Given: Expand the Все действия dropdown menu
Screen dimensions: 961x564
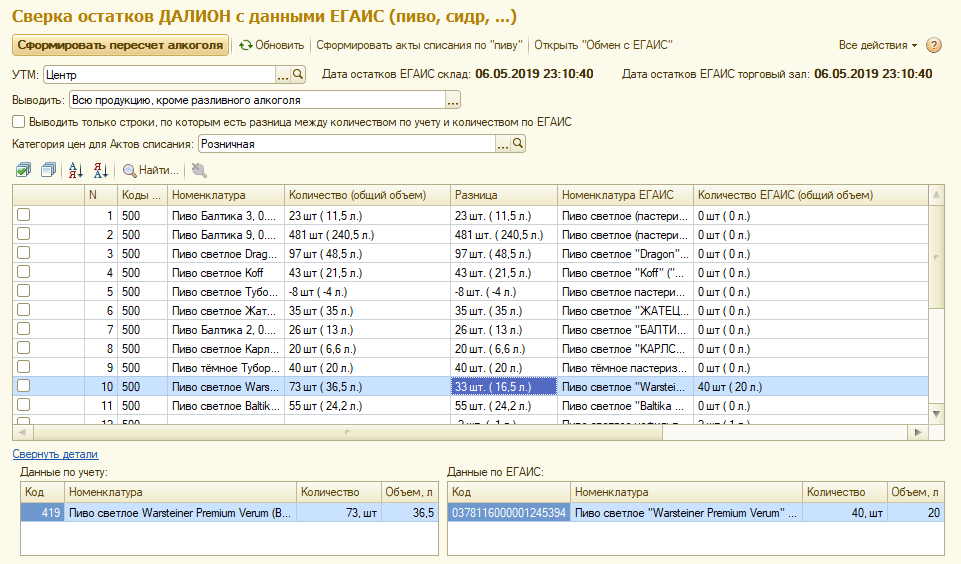Looking at the screenshot, I should (x=877, y=45).
